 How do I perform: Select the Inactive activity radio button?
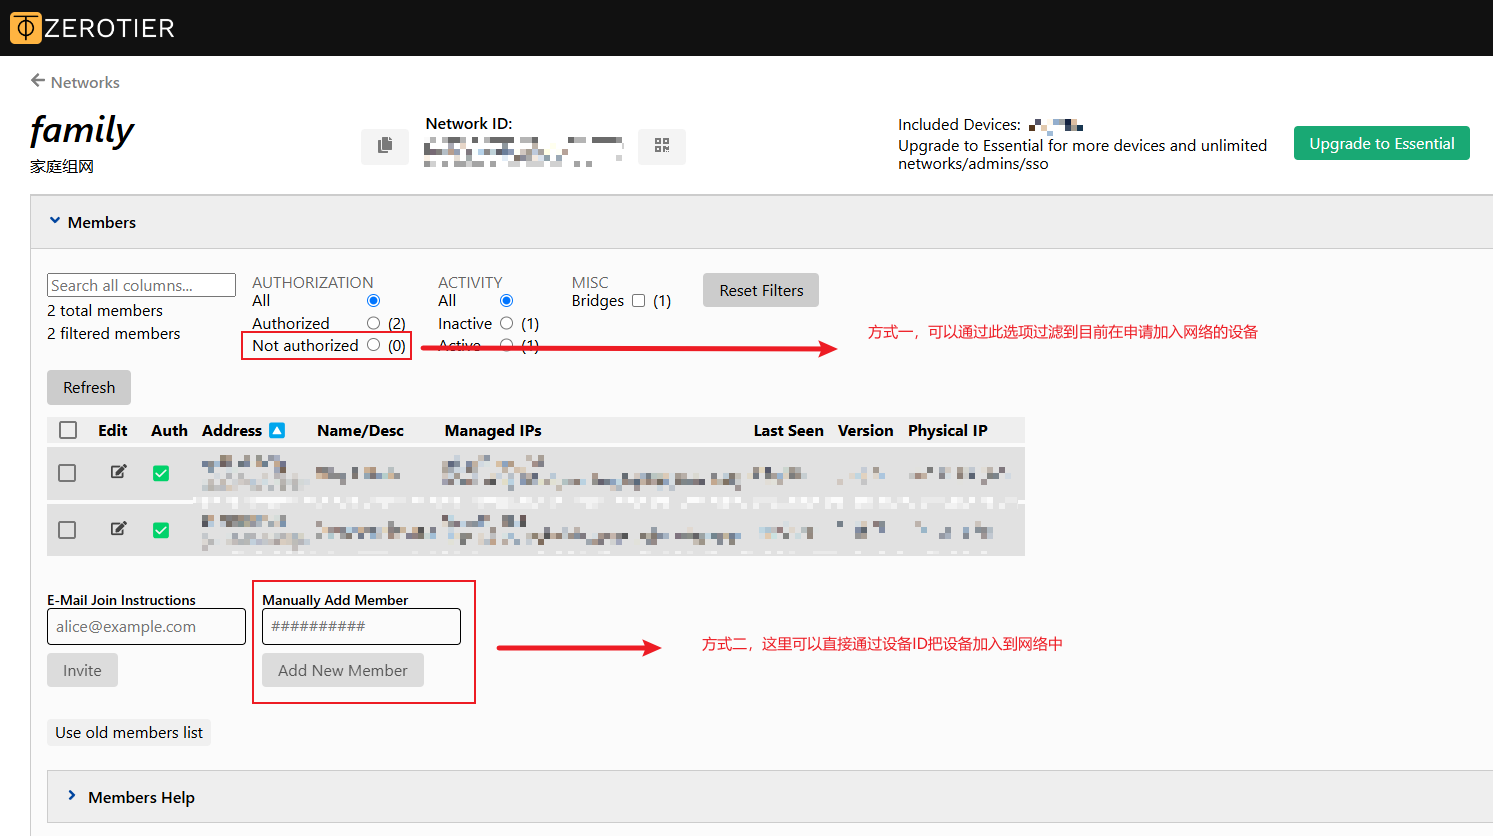[506, 323]
